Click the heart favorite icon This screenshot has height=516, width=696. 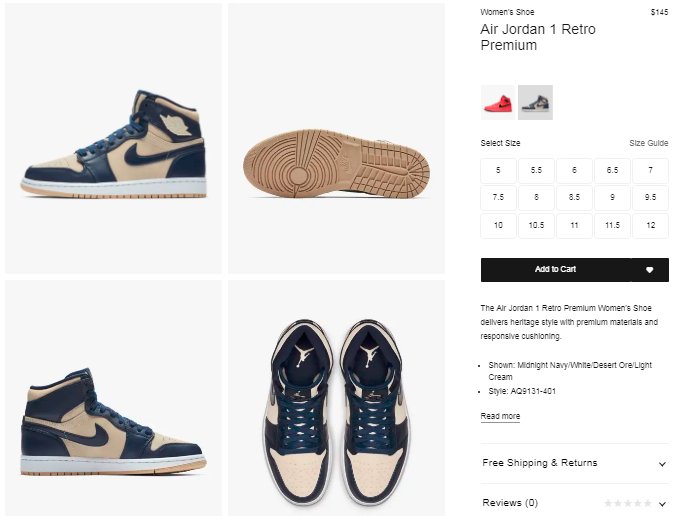tap(649, 270)
